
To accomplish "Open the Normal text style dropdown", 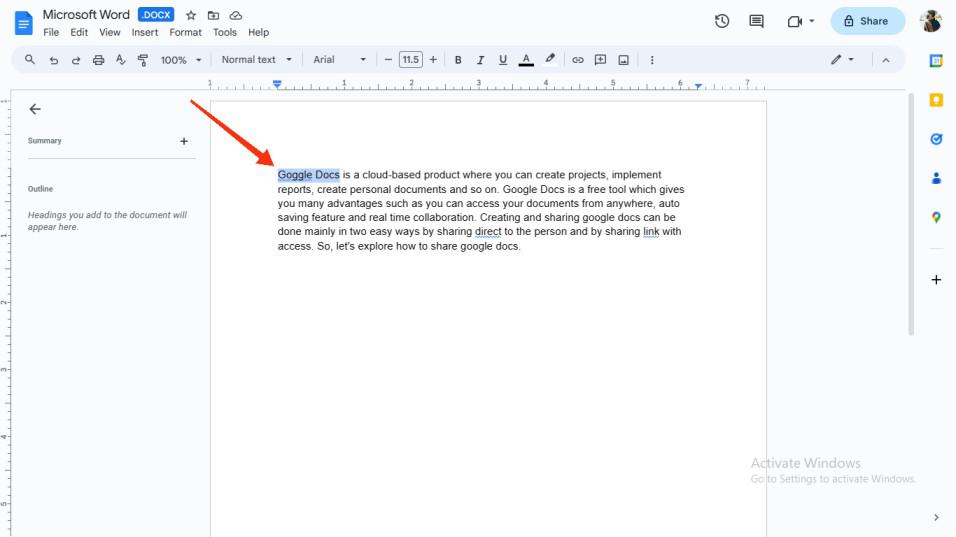I will tap(256, 60).
